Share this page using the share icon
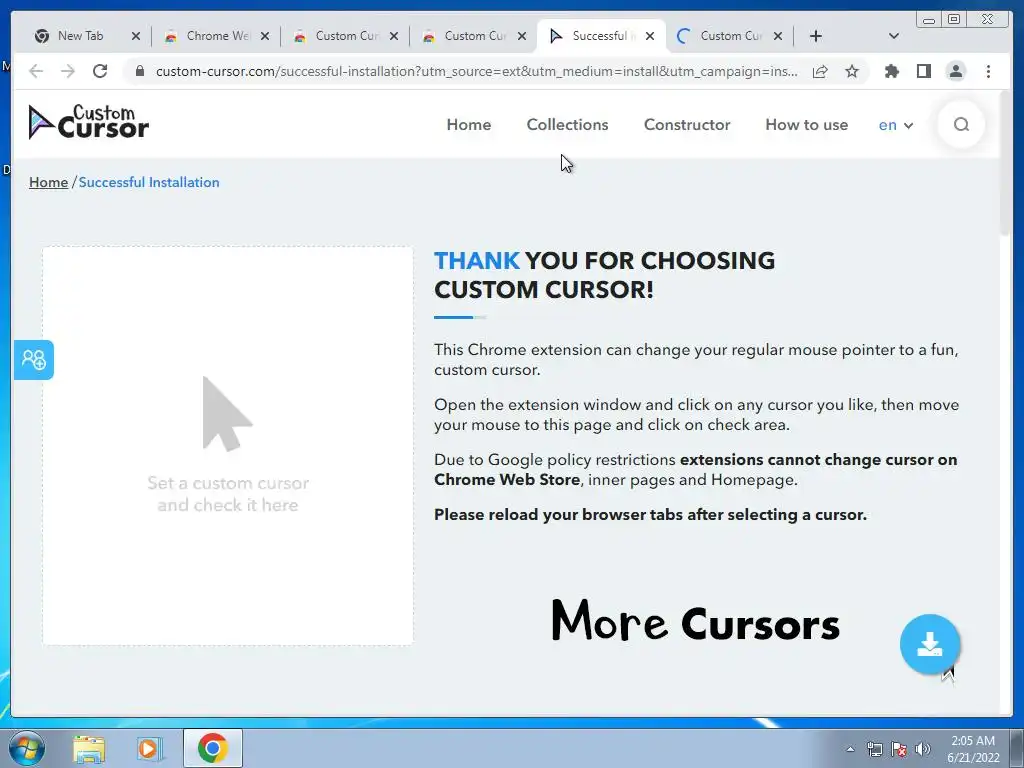 click(x=820, y=71)
